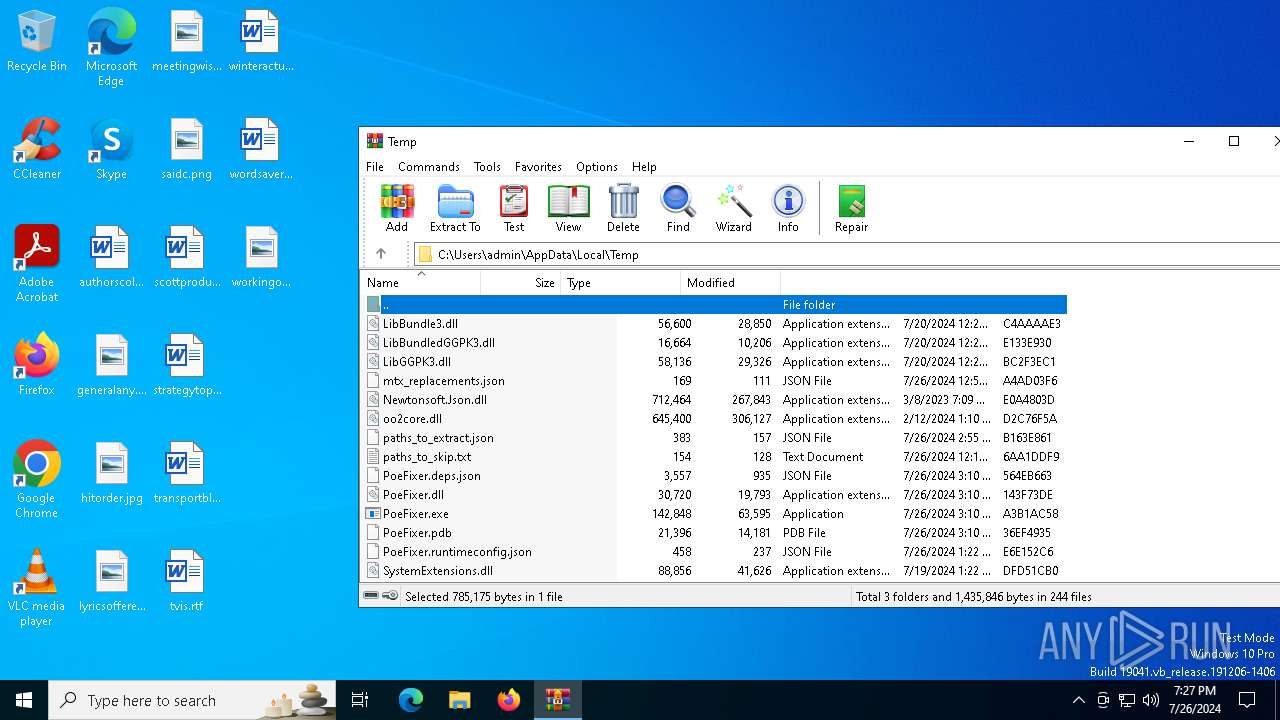1280x720 pixels.
Task: Open the Windows Start button
Action: click(x=24, y=700)
